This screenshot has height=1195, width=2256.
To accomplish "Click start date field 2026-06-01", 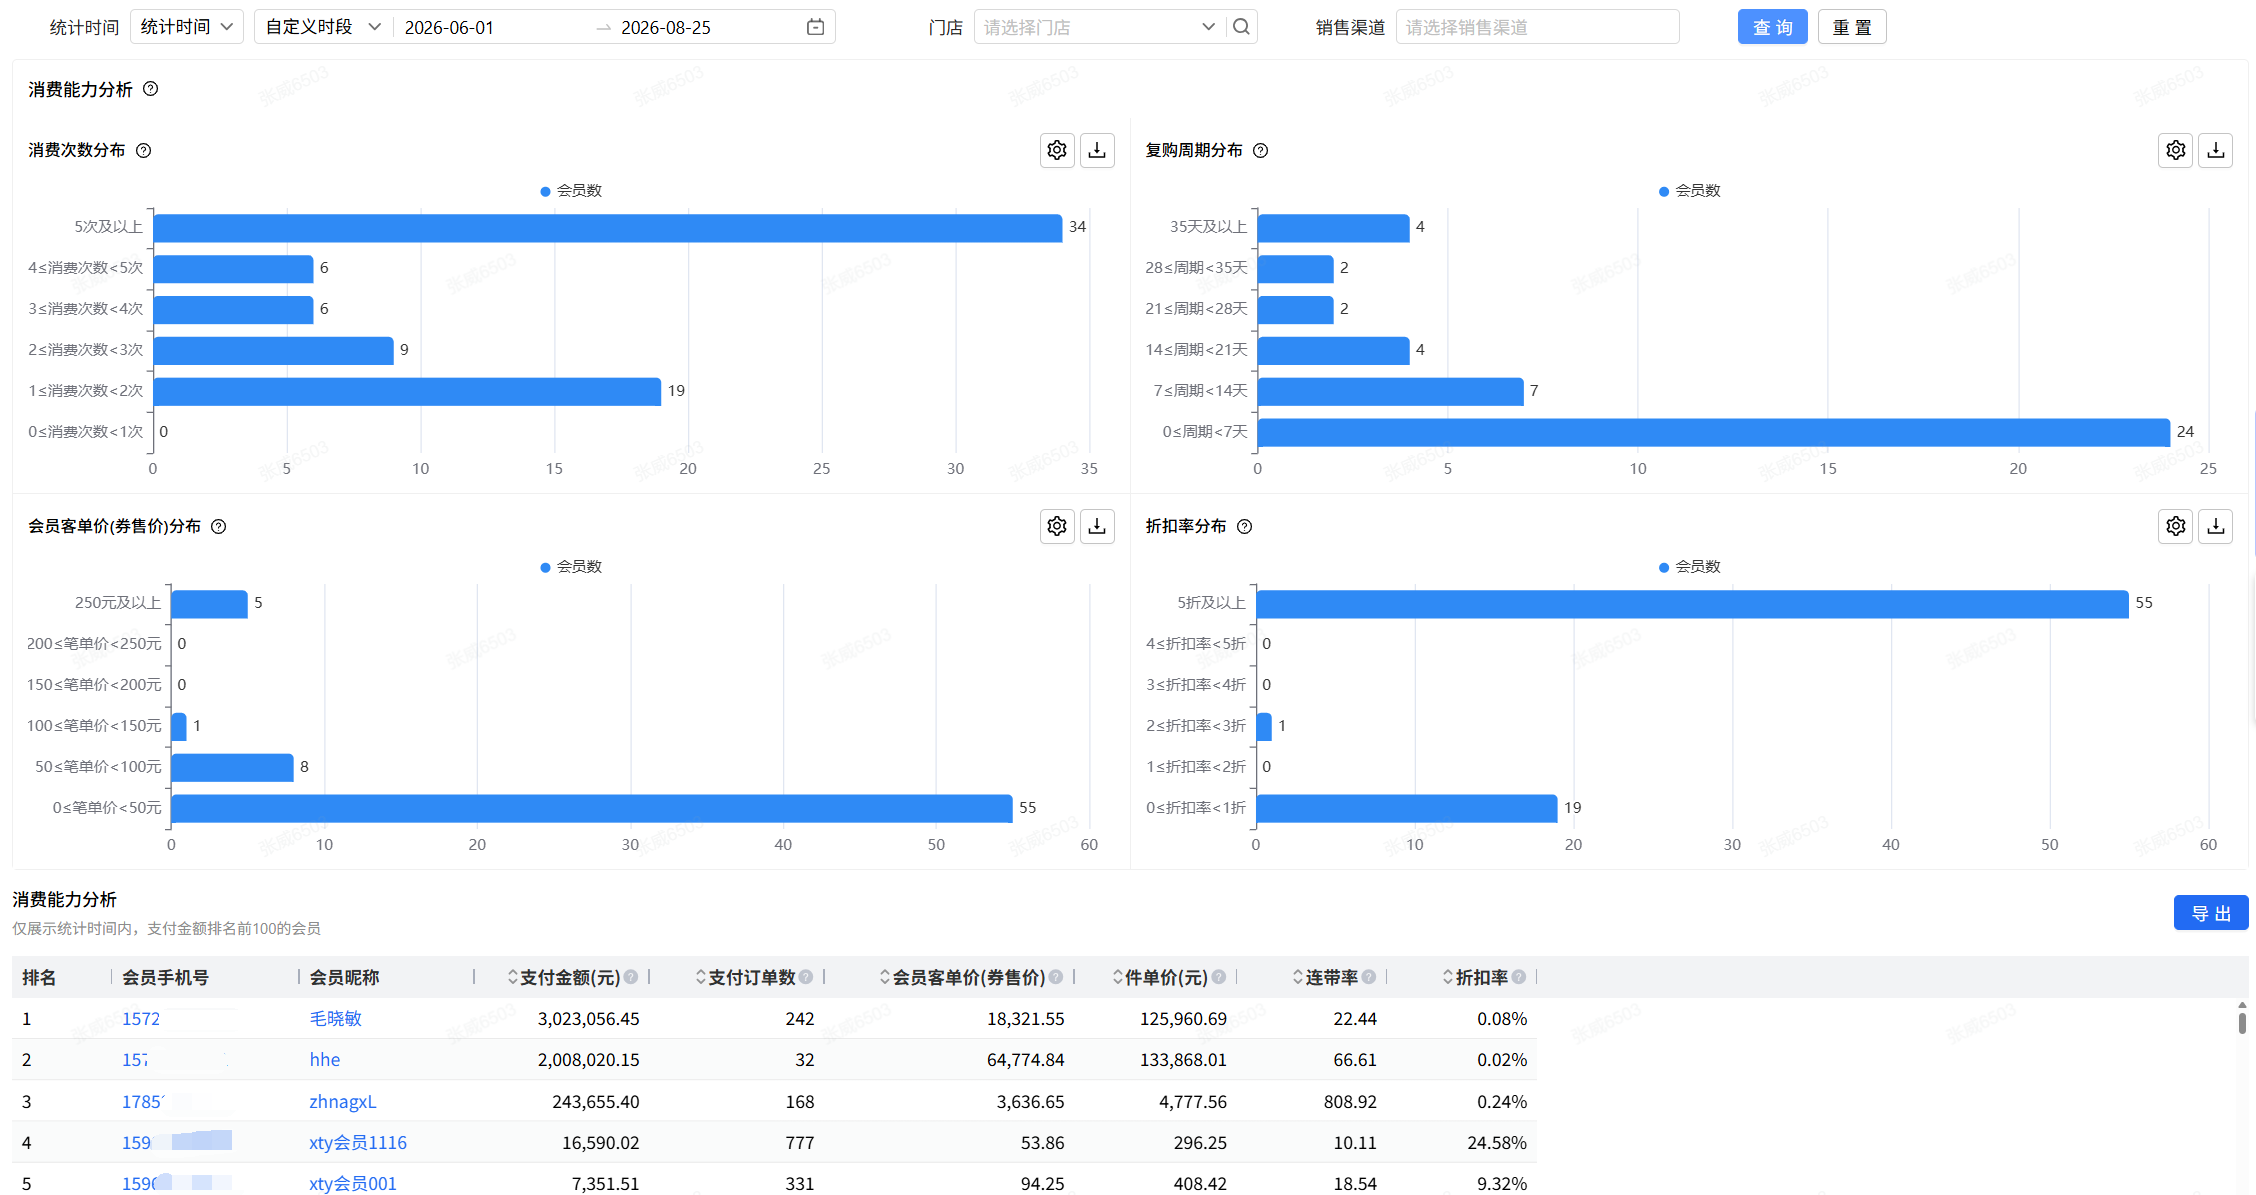I will [449, 27].
